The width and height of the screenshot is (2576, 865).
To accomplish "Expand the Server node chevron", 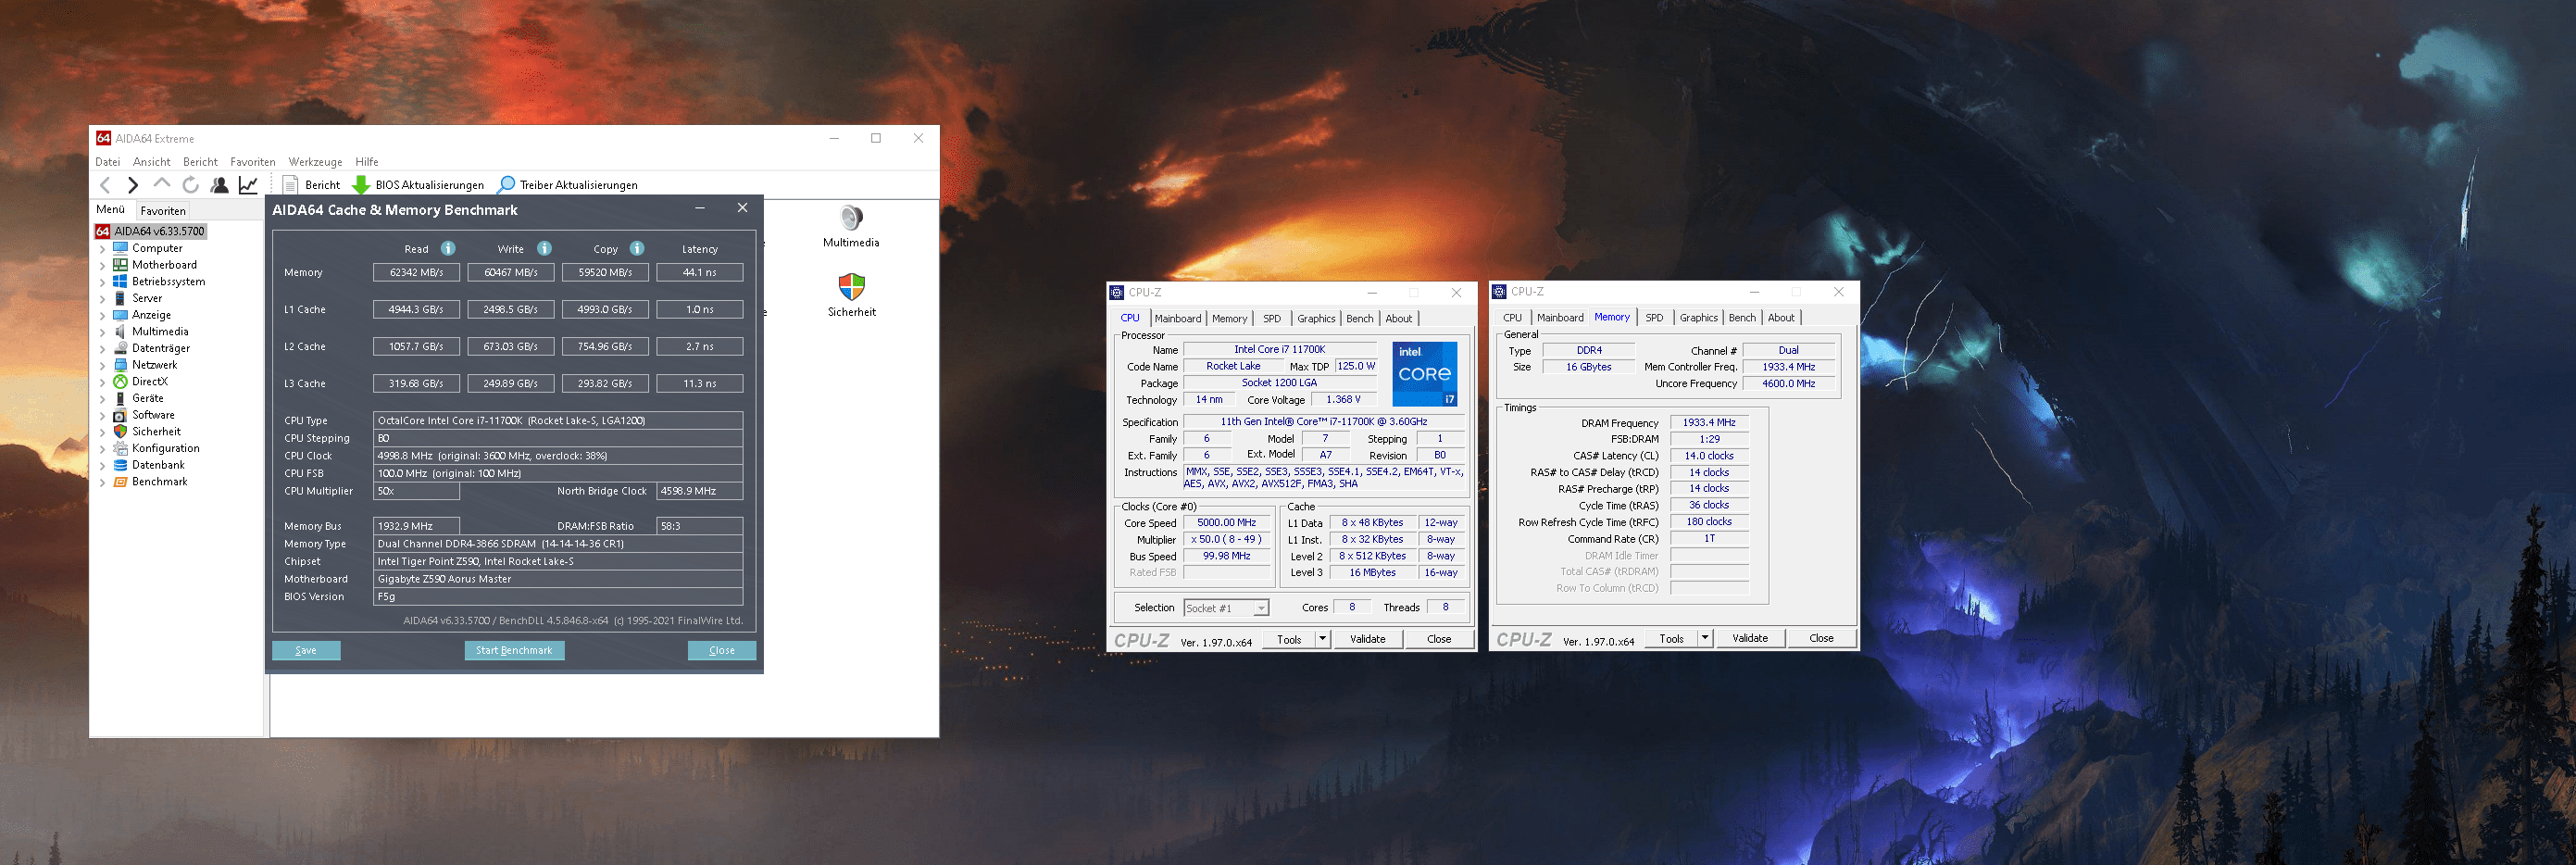I will click(102, 299).
